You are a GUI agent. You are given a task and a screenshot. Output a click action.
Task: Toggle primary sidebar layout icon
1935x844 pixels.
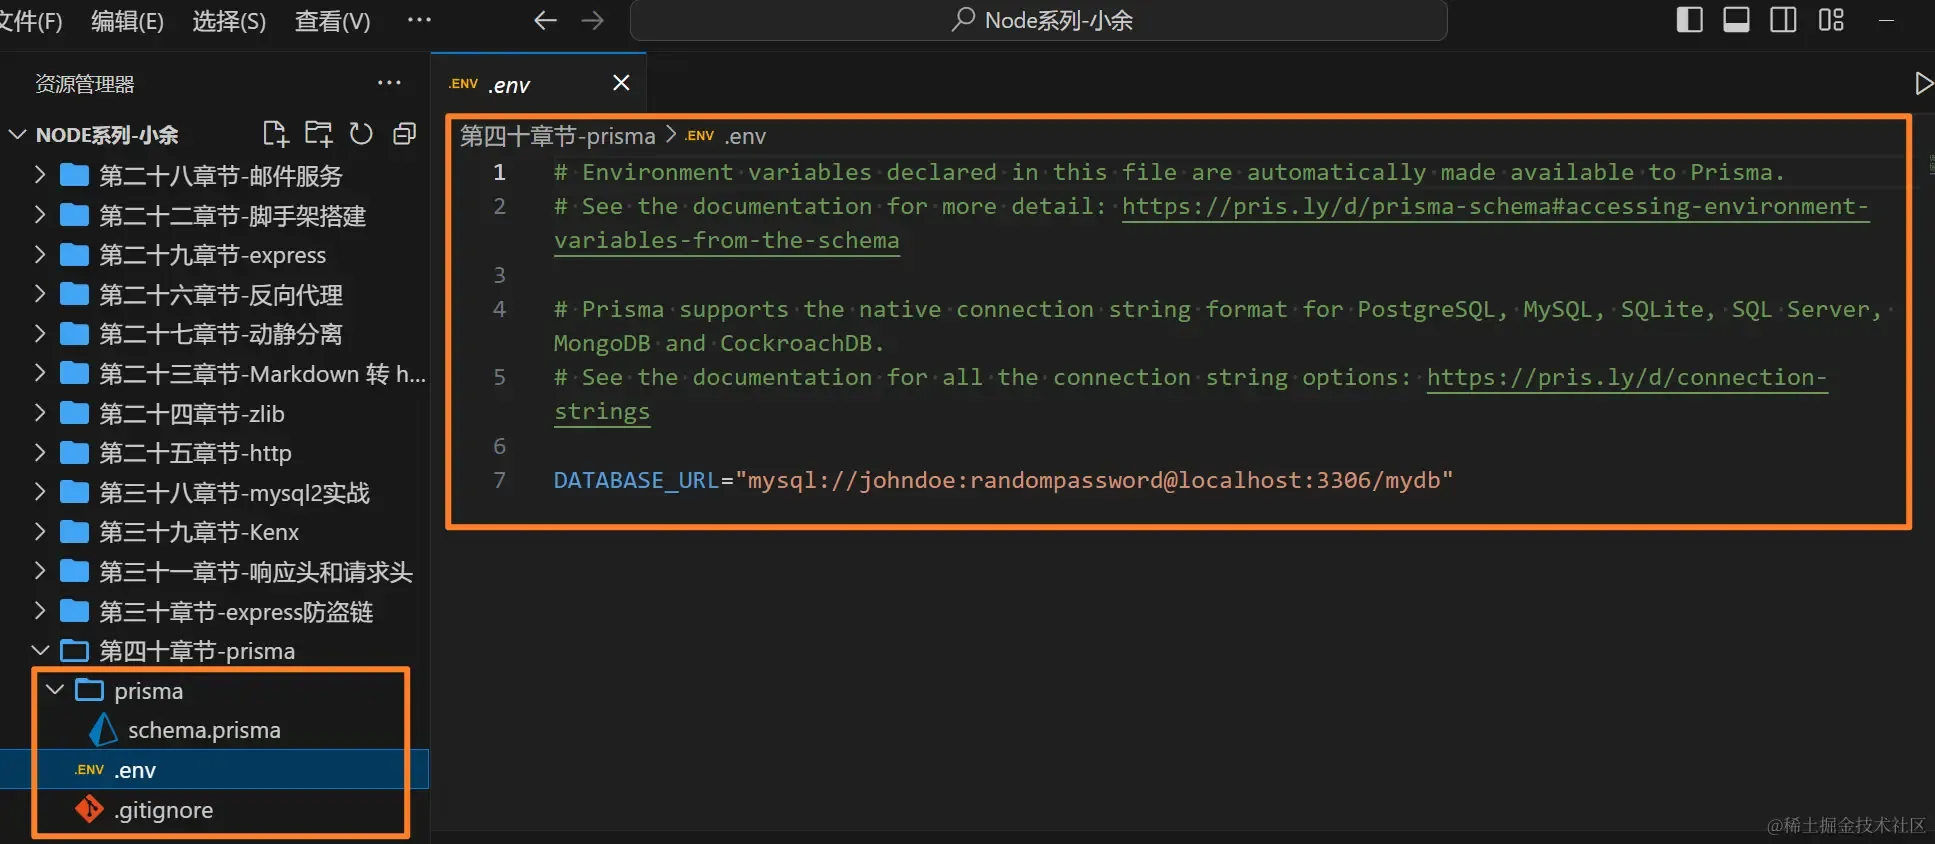tap(1689, 20)
